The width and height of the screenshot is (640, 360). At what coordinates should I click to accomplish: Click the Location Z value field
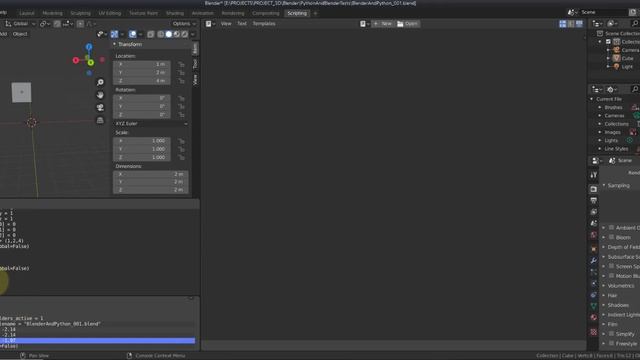(142, 81)
